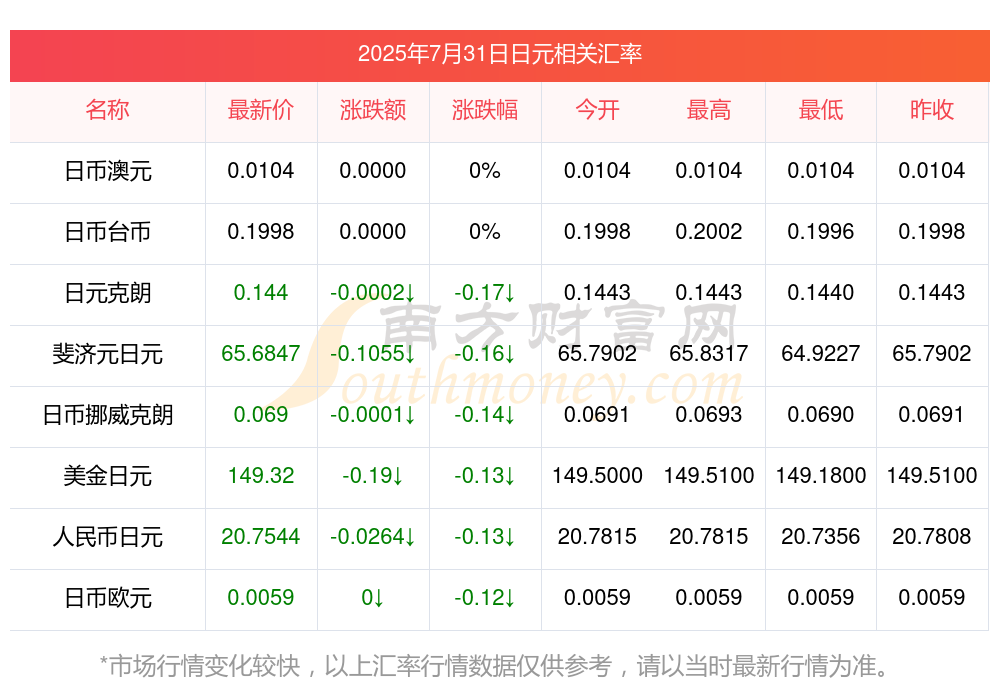Click the disclaimer text about 市场行情变化较快

pos(495,667)
